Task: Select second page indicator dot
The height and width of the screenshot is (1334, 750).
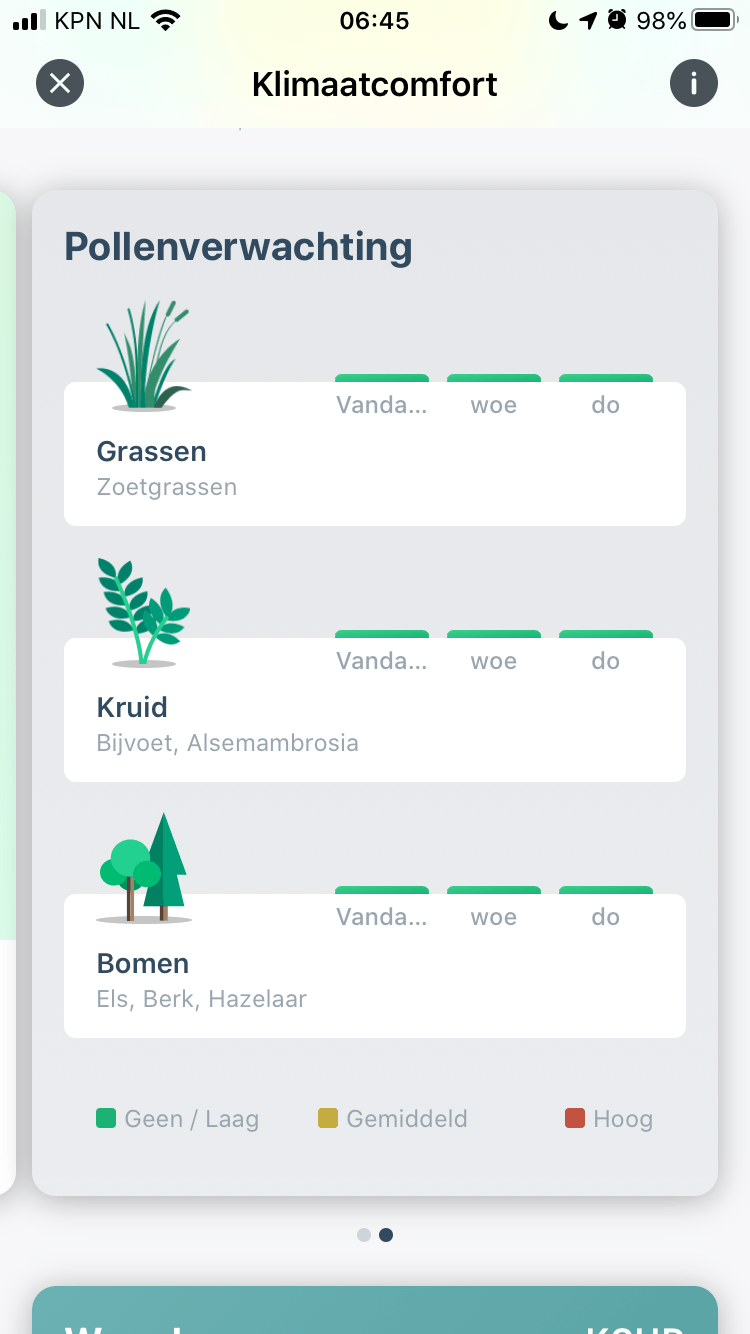Action: click(x=386, y=1235)
